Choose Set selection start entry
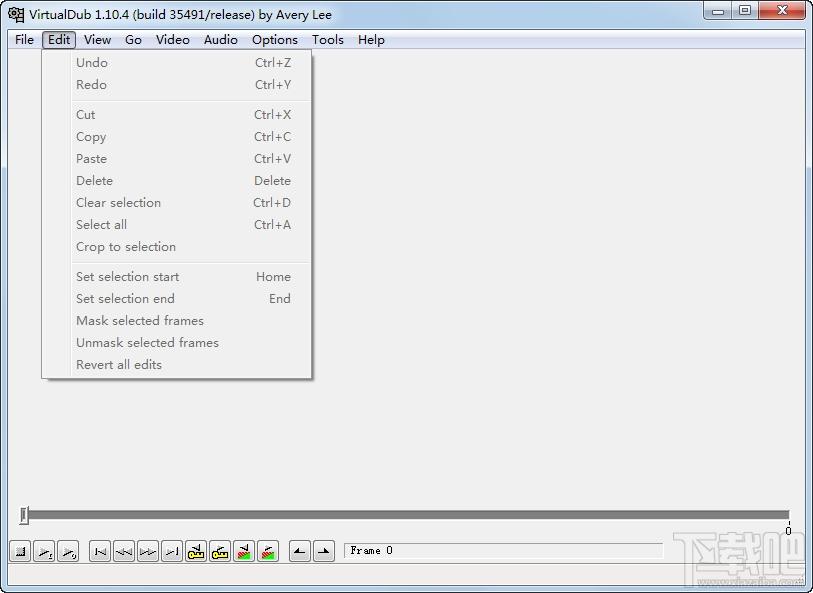 coord(177,277)
